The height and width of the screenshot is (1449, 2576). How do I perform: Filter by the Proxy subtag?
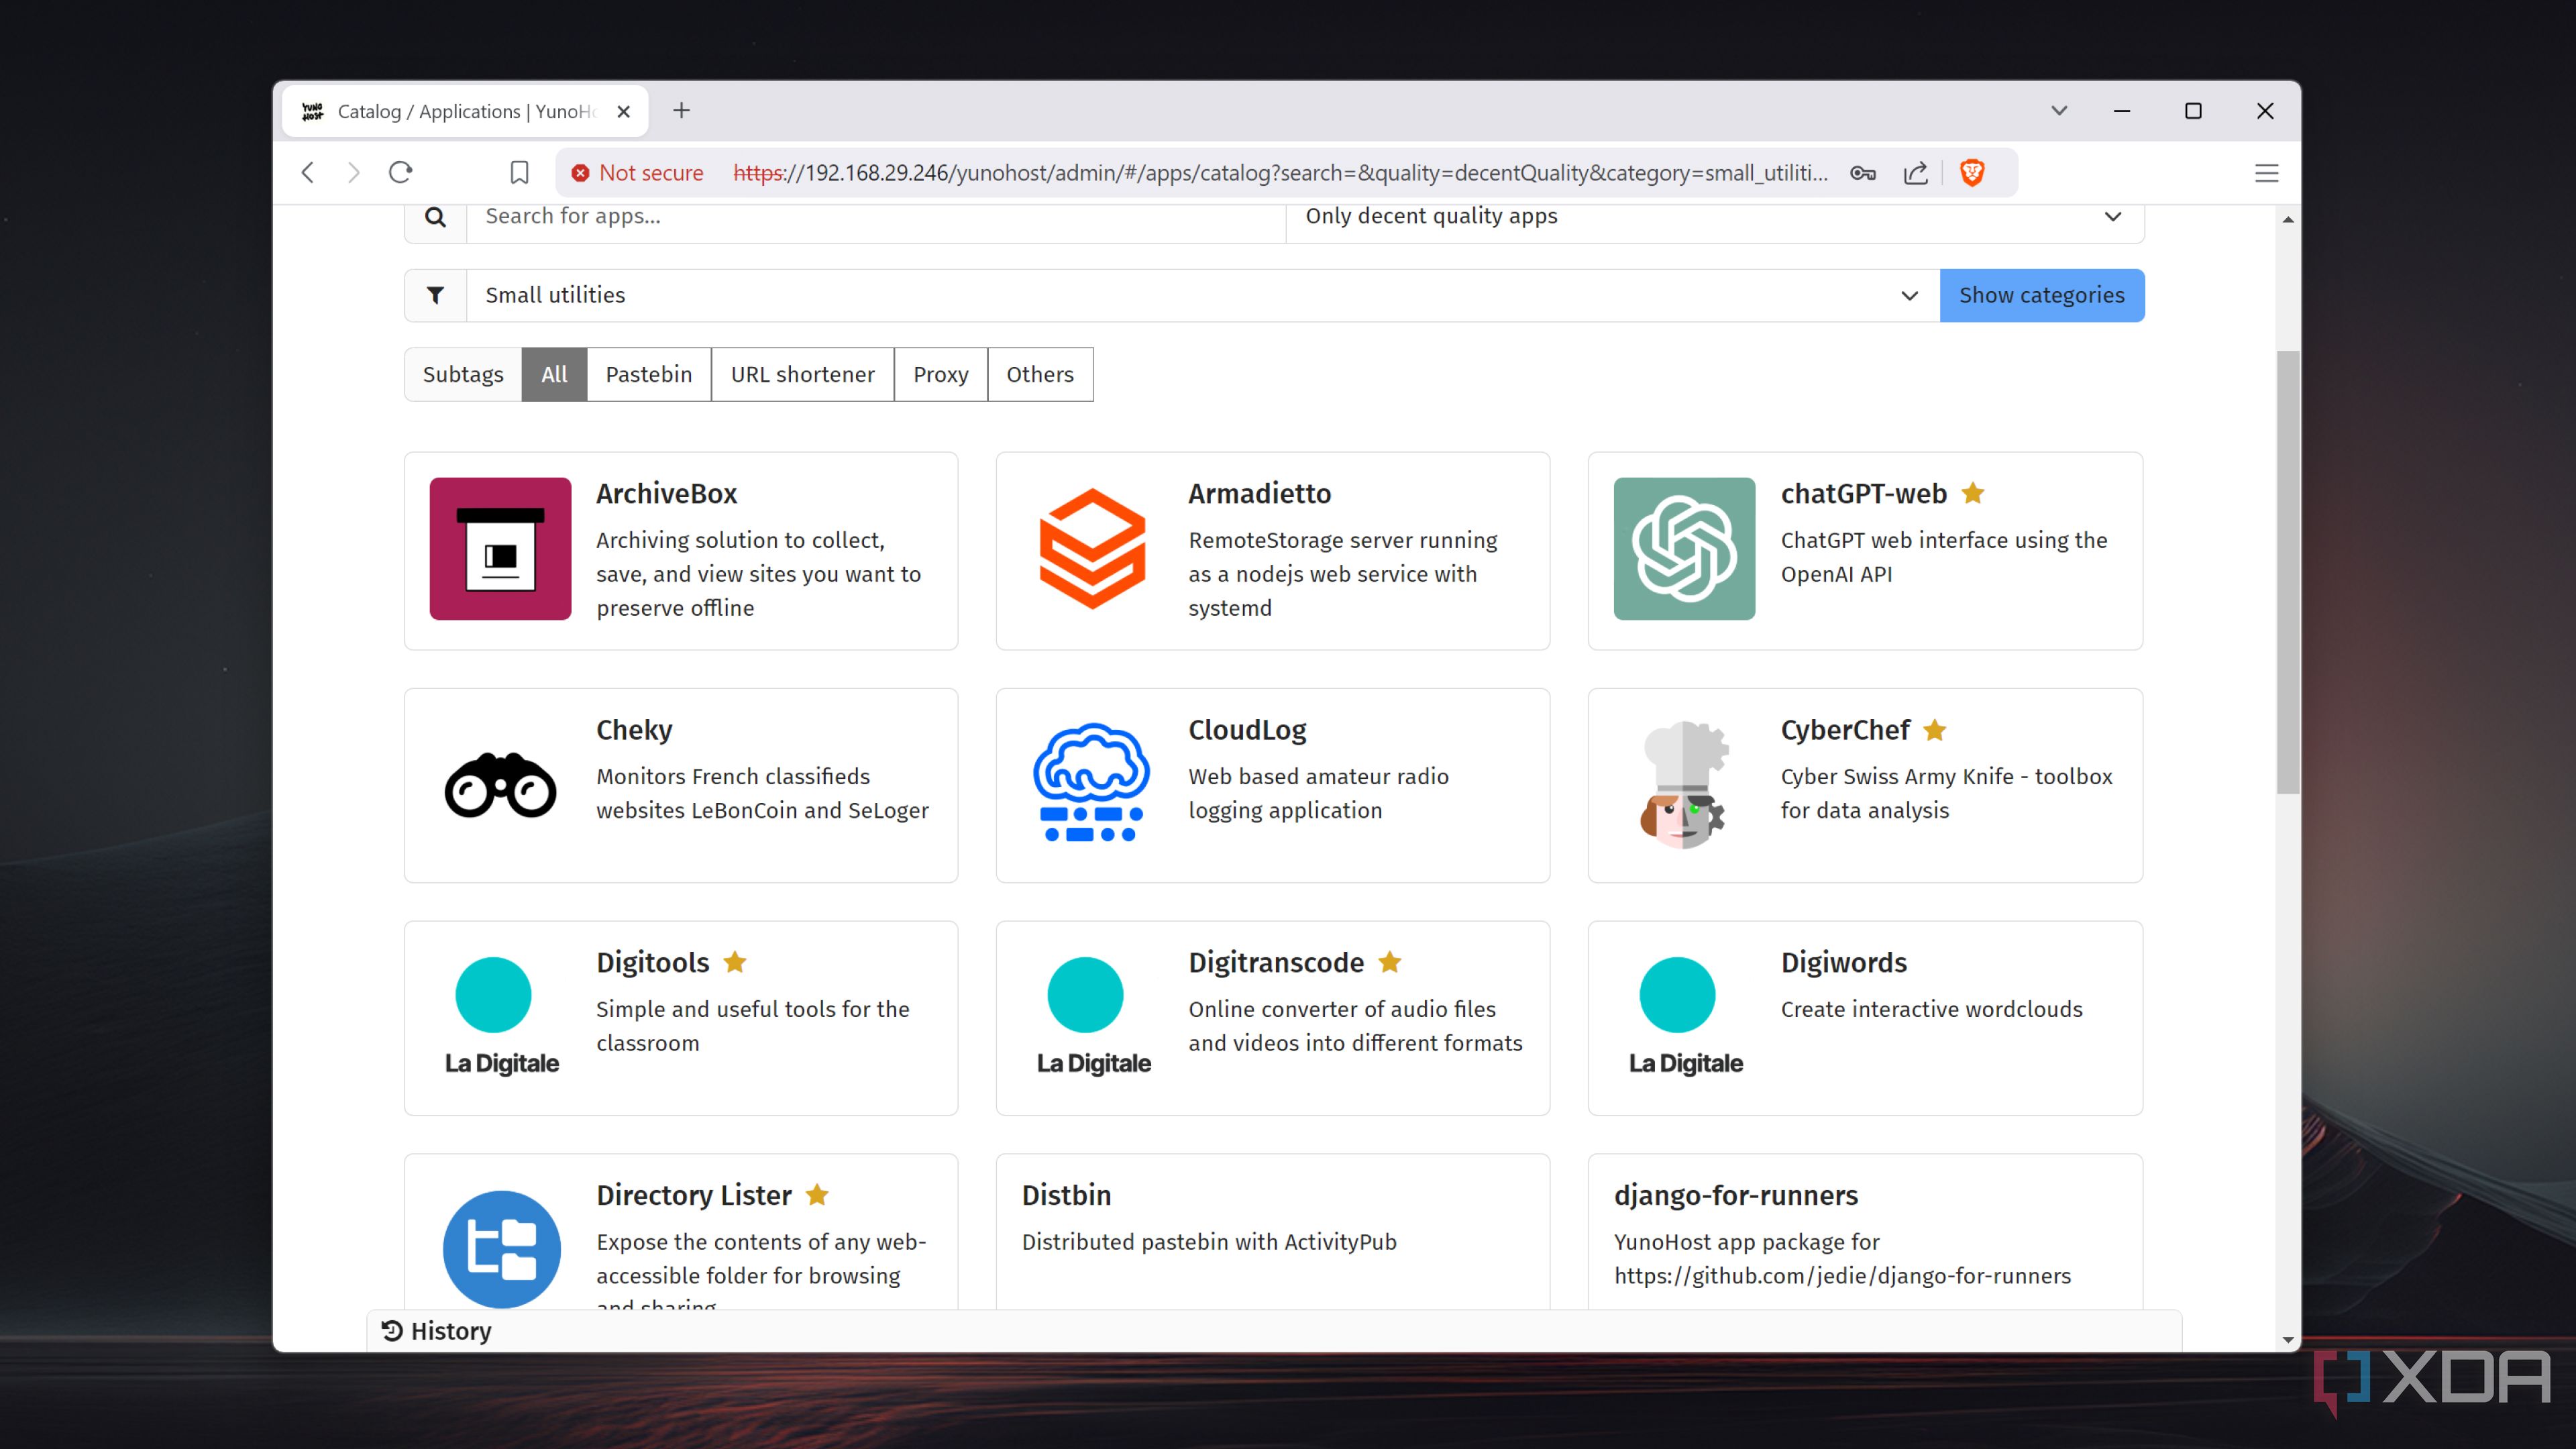point(940,374)
